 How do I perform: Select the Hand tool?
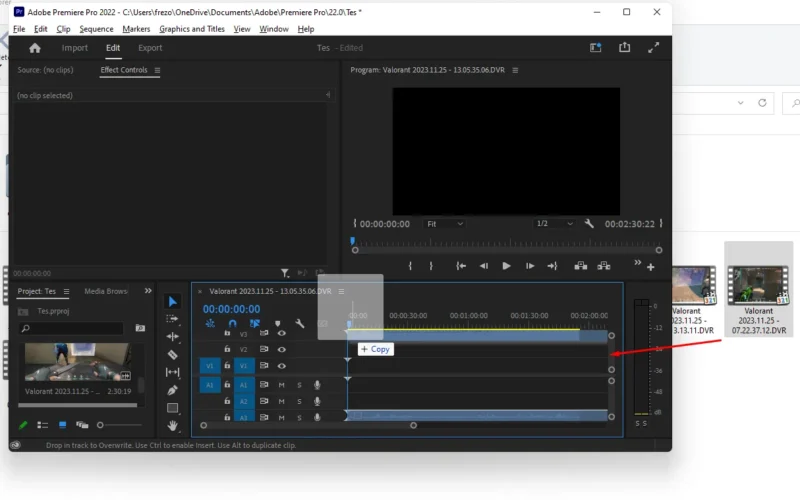click(172, 426)
